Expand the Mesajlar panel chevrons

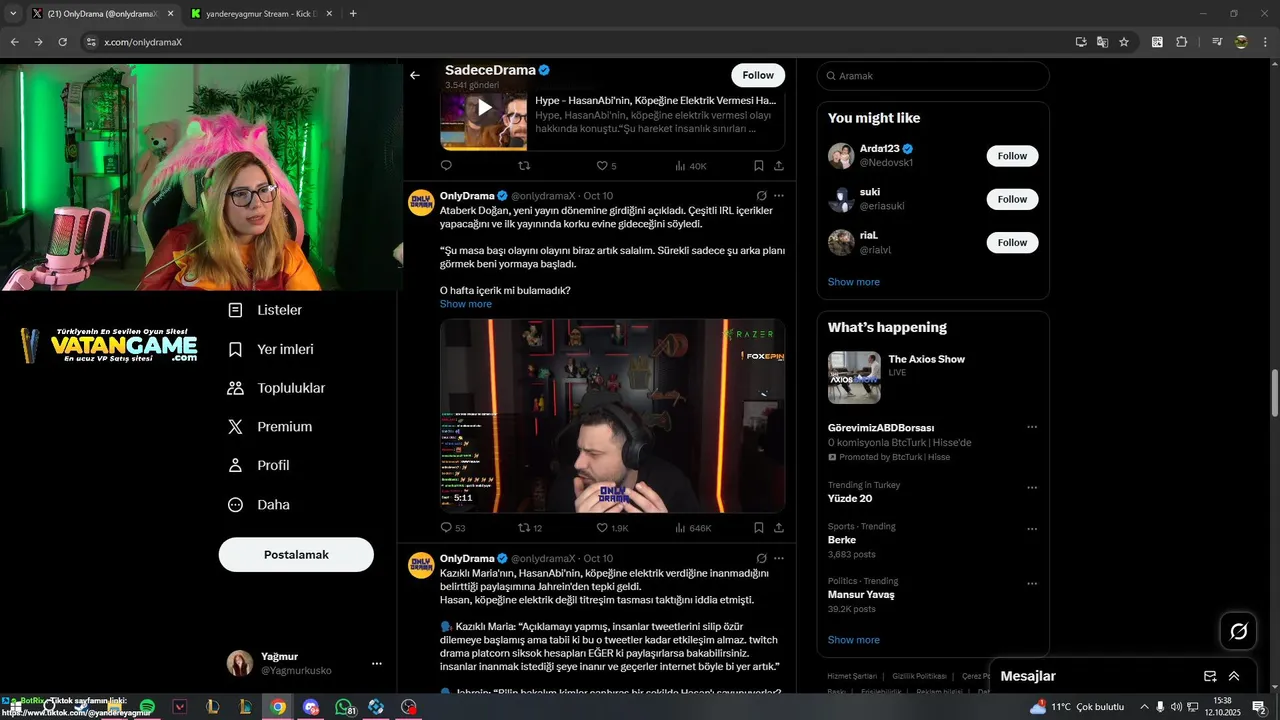tap(1234, 676)
